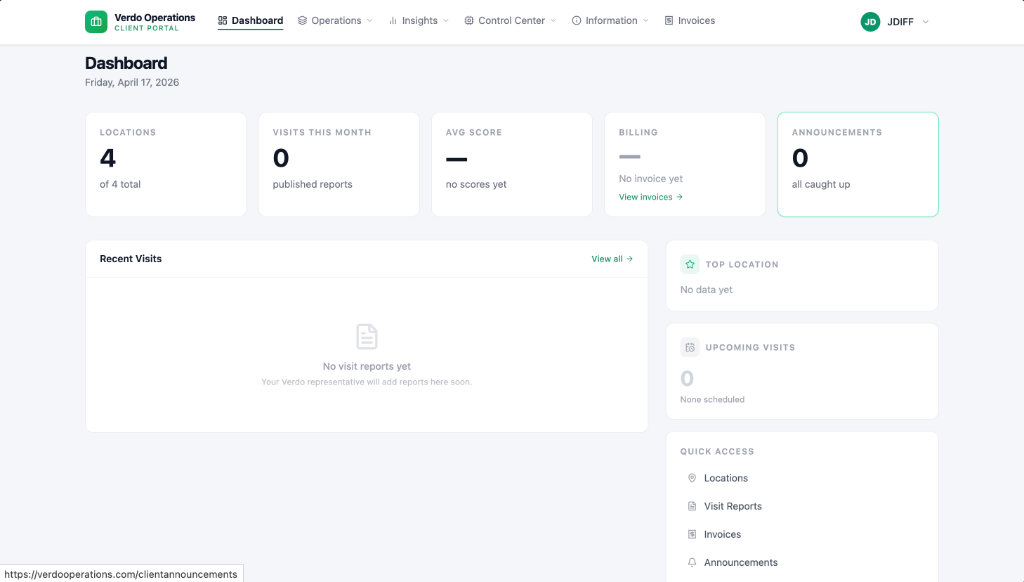Click the Upcoming Visits calendar icon
Screen dimensions: 1024x582
coord(690,348)
